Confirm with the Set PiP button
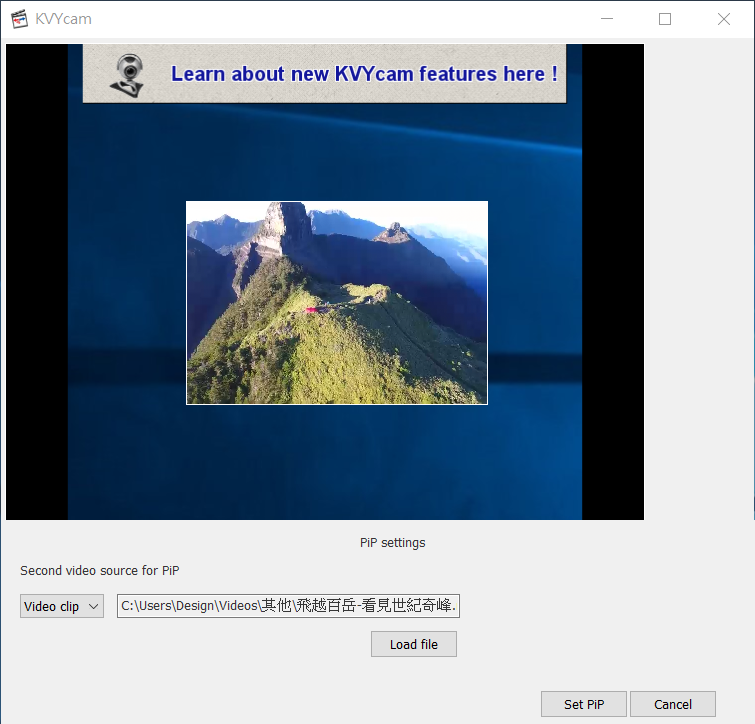This screenshot has height=724, width=755. click(584, 704)
